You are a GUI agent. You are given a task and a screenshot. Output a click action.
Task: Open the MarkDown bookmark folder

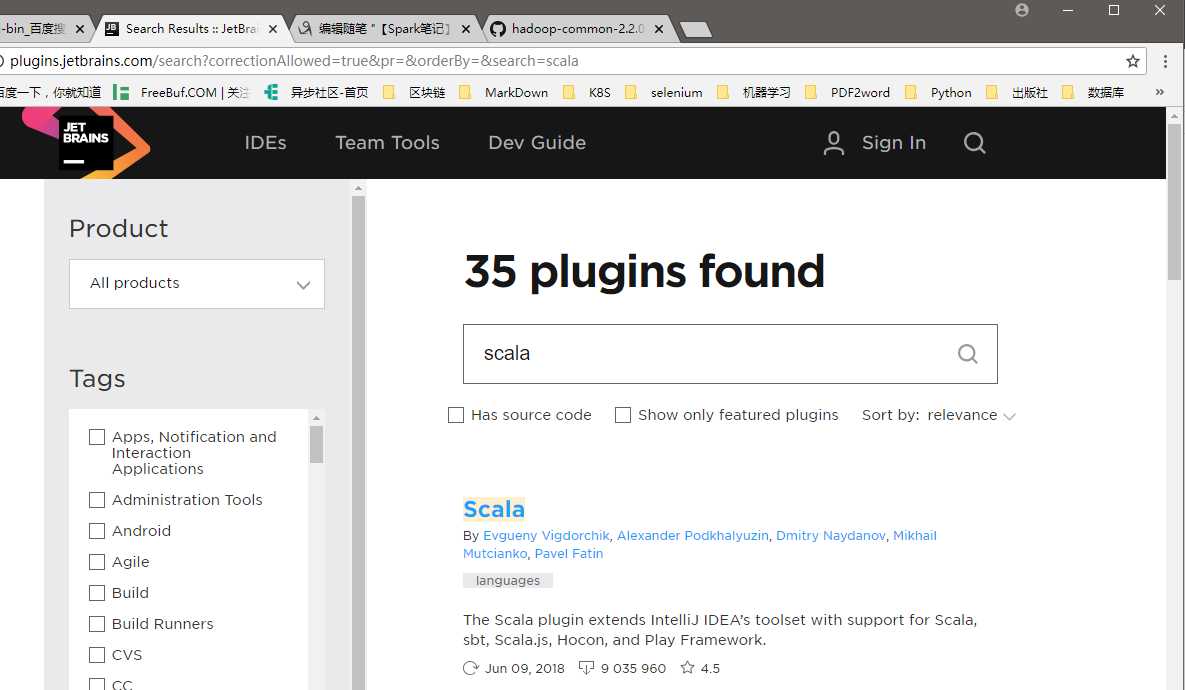(503, 92)
